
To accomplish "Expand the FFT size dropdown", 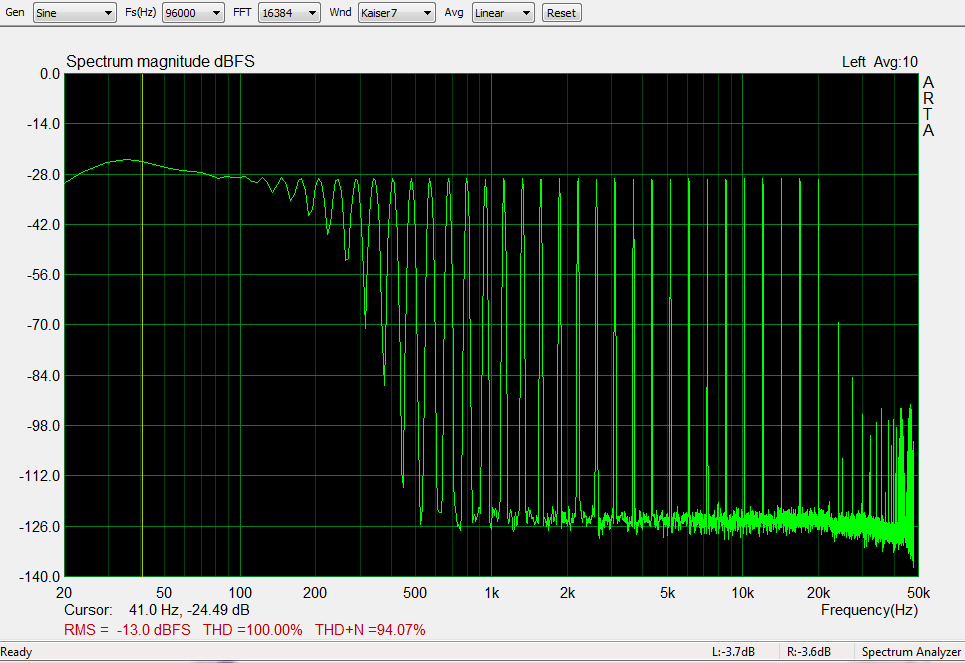I will tap(289, 13).
